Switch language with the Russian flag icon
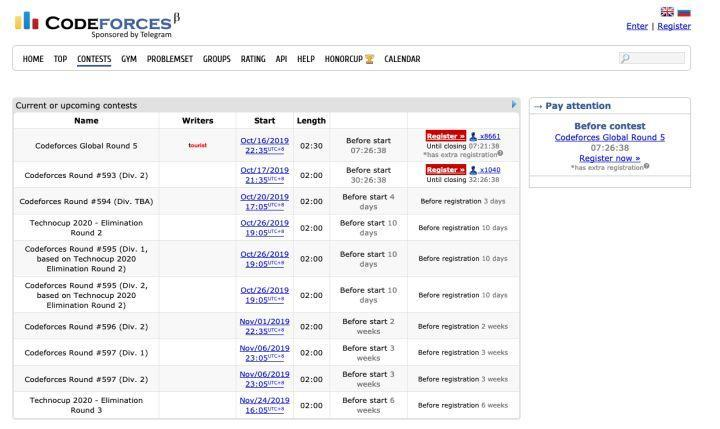 click(x=684, y=12)
